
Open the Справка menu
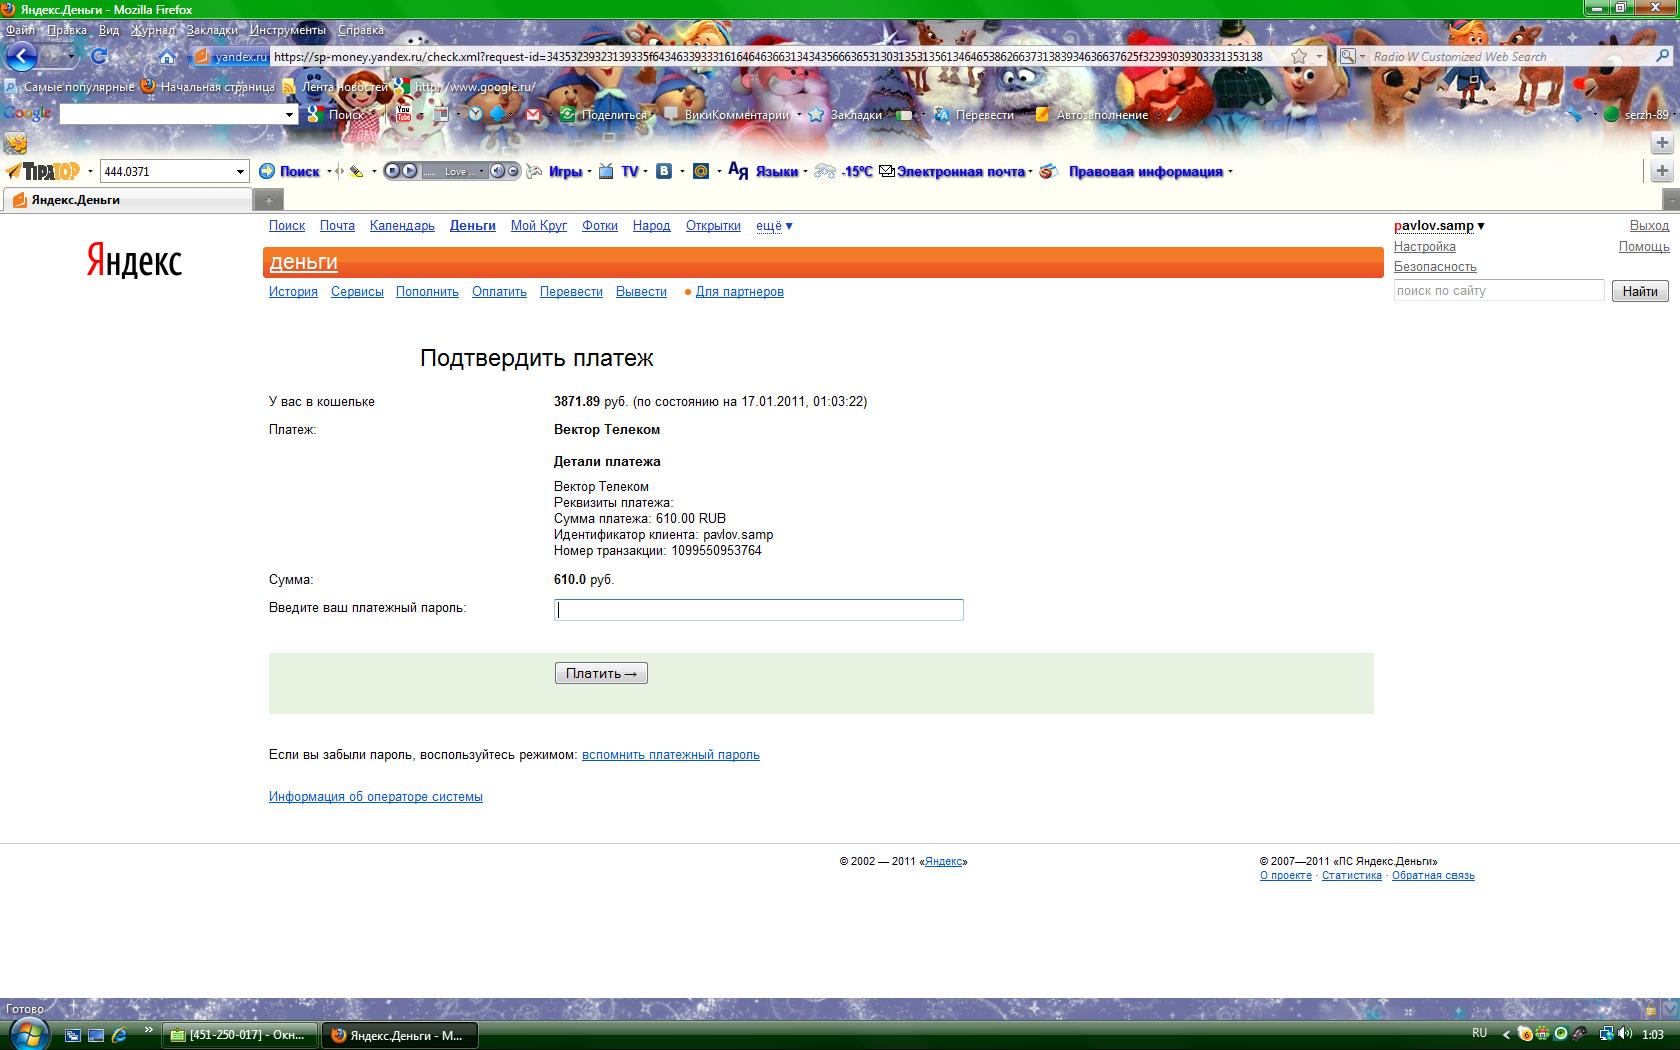(361, 30)
